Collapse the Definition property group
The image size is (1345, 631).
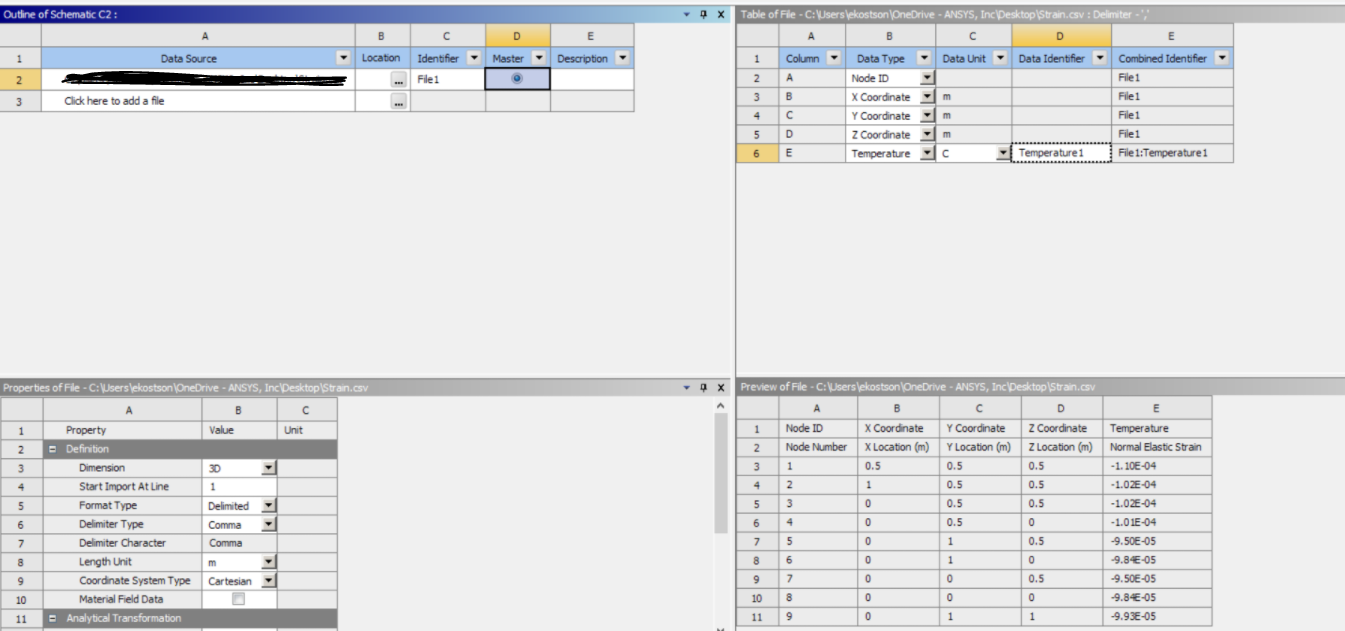coord(52,449)
